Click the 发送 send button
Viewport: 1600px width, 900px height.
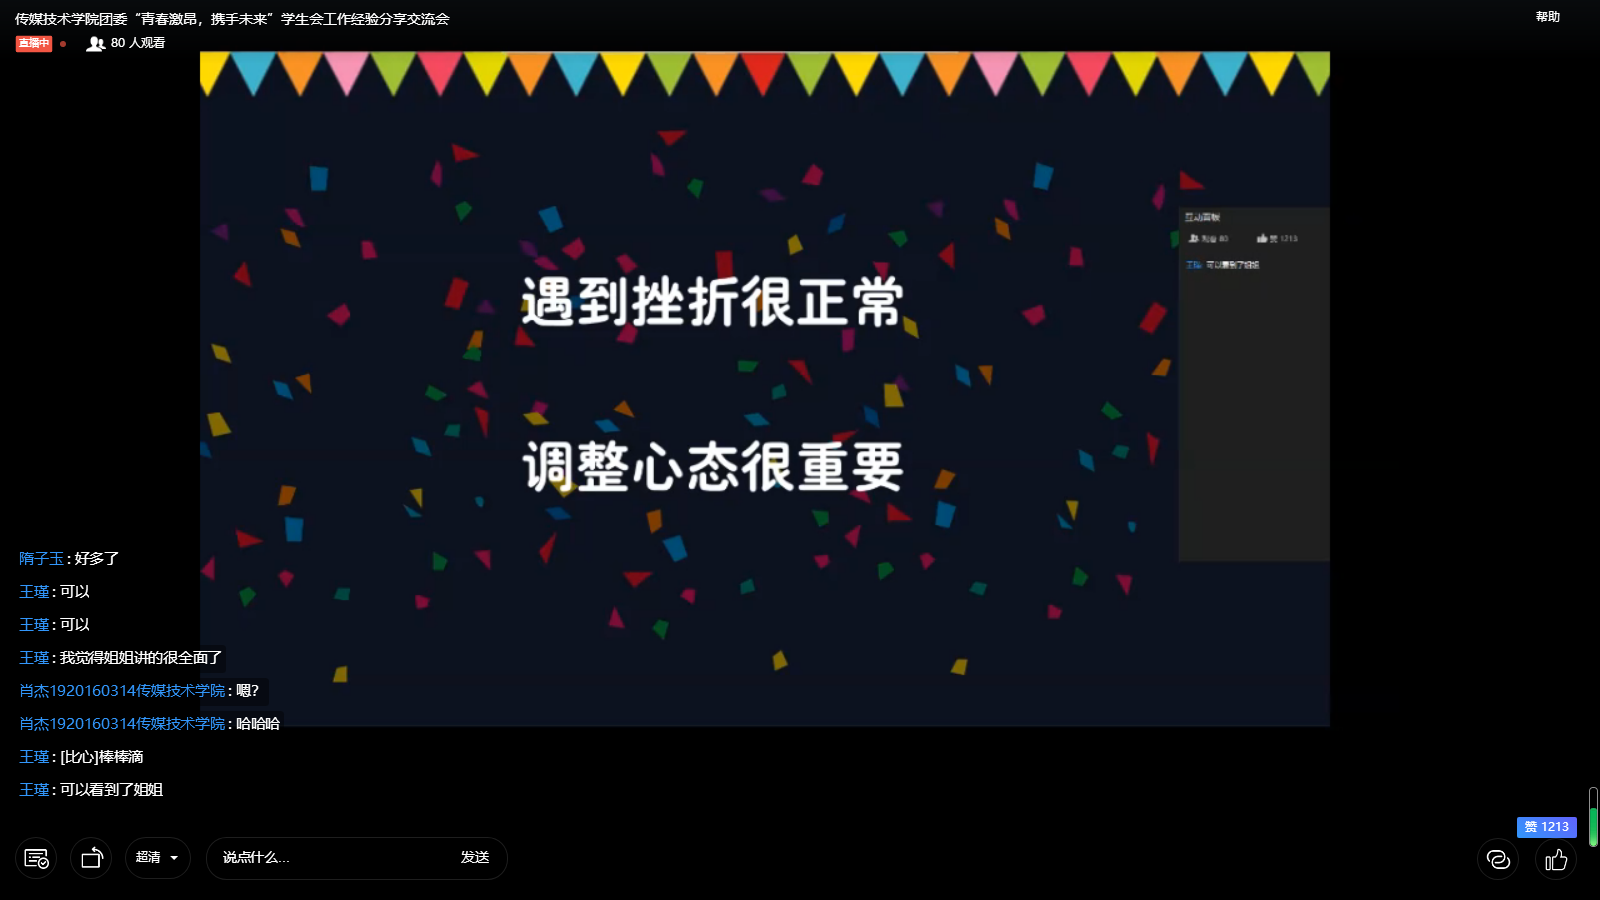pos(474,858)
